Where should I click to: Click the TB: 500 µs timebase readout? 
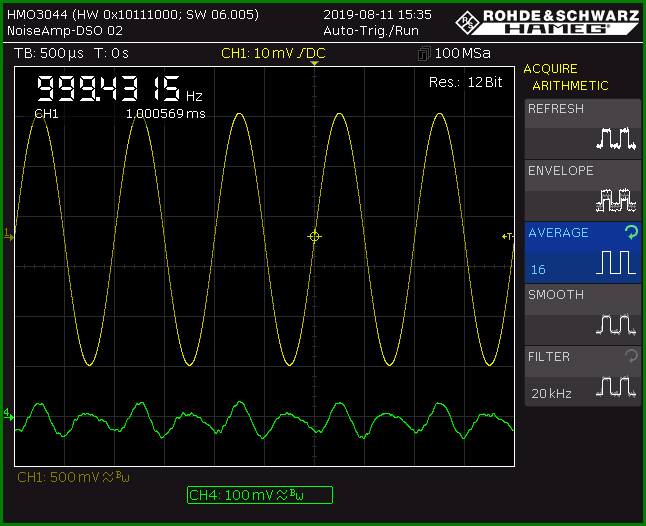(x=49, y=53)
